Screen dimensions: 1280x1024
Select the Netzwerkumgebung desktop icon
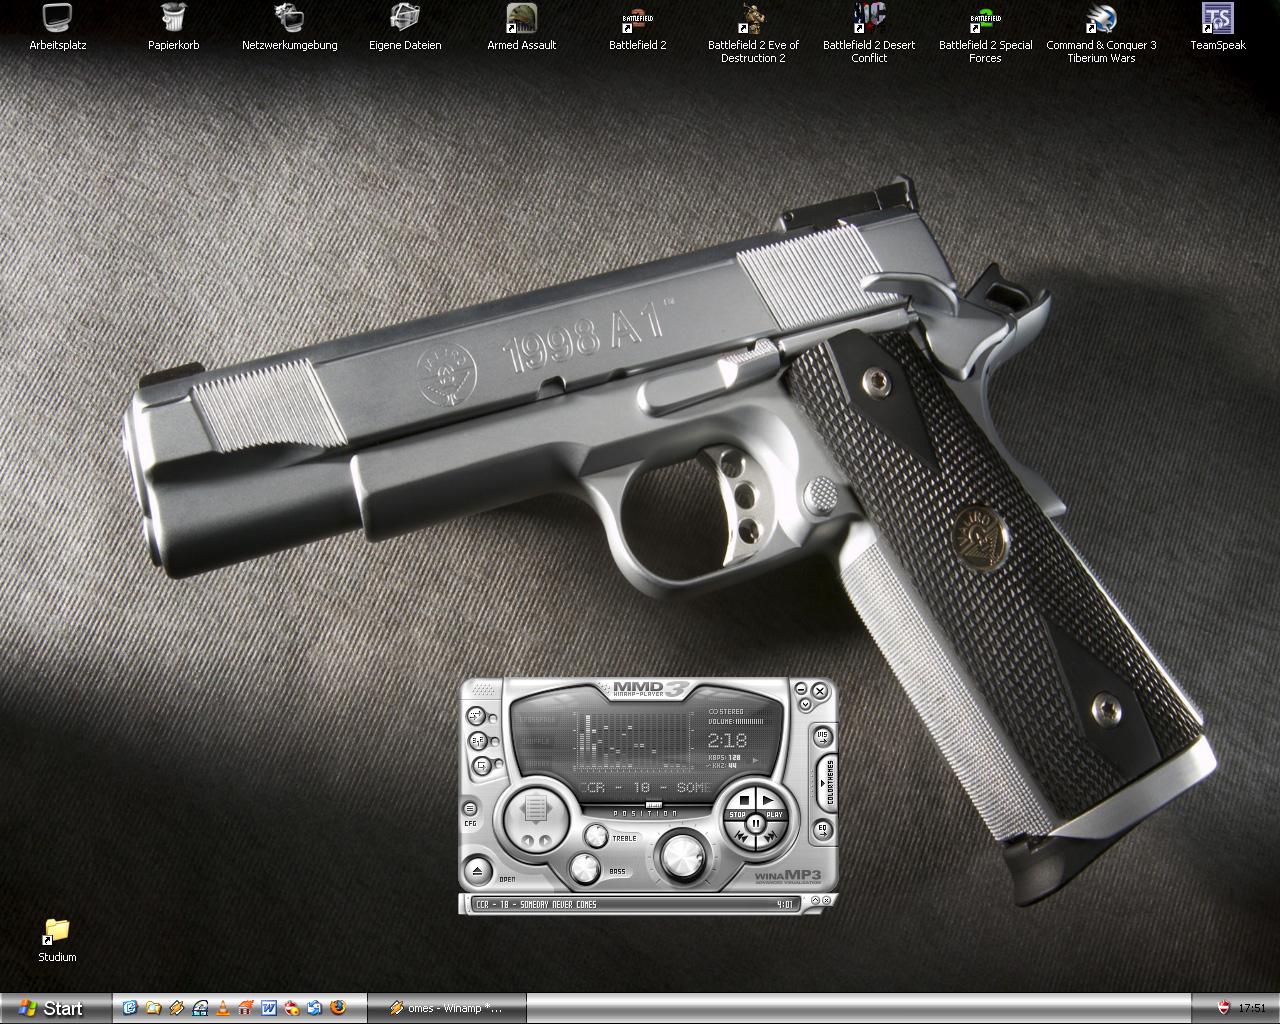point(289,27)
